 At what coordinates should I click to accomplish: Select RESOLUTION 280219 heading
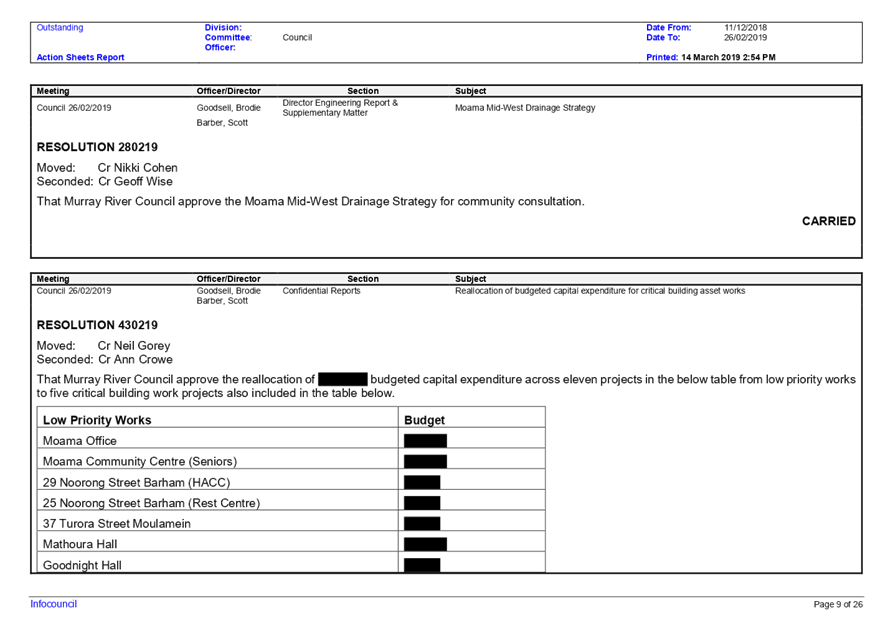click(97, 147)
